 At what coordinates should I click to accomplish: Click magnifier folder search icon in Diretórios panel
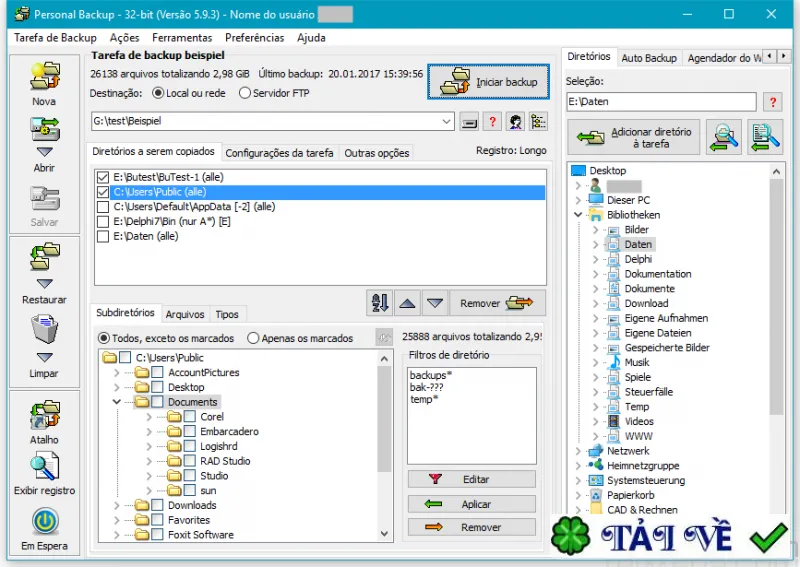[x=724, y=137]
